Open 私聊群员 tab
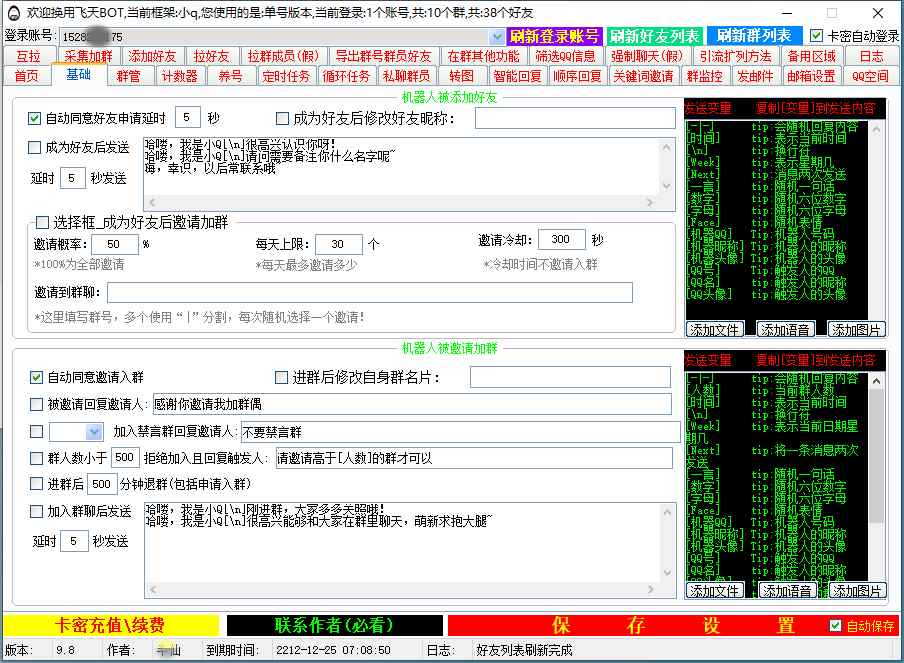Image resolution: width=904 pixels, height=663 pixels. pos(406,76)
